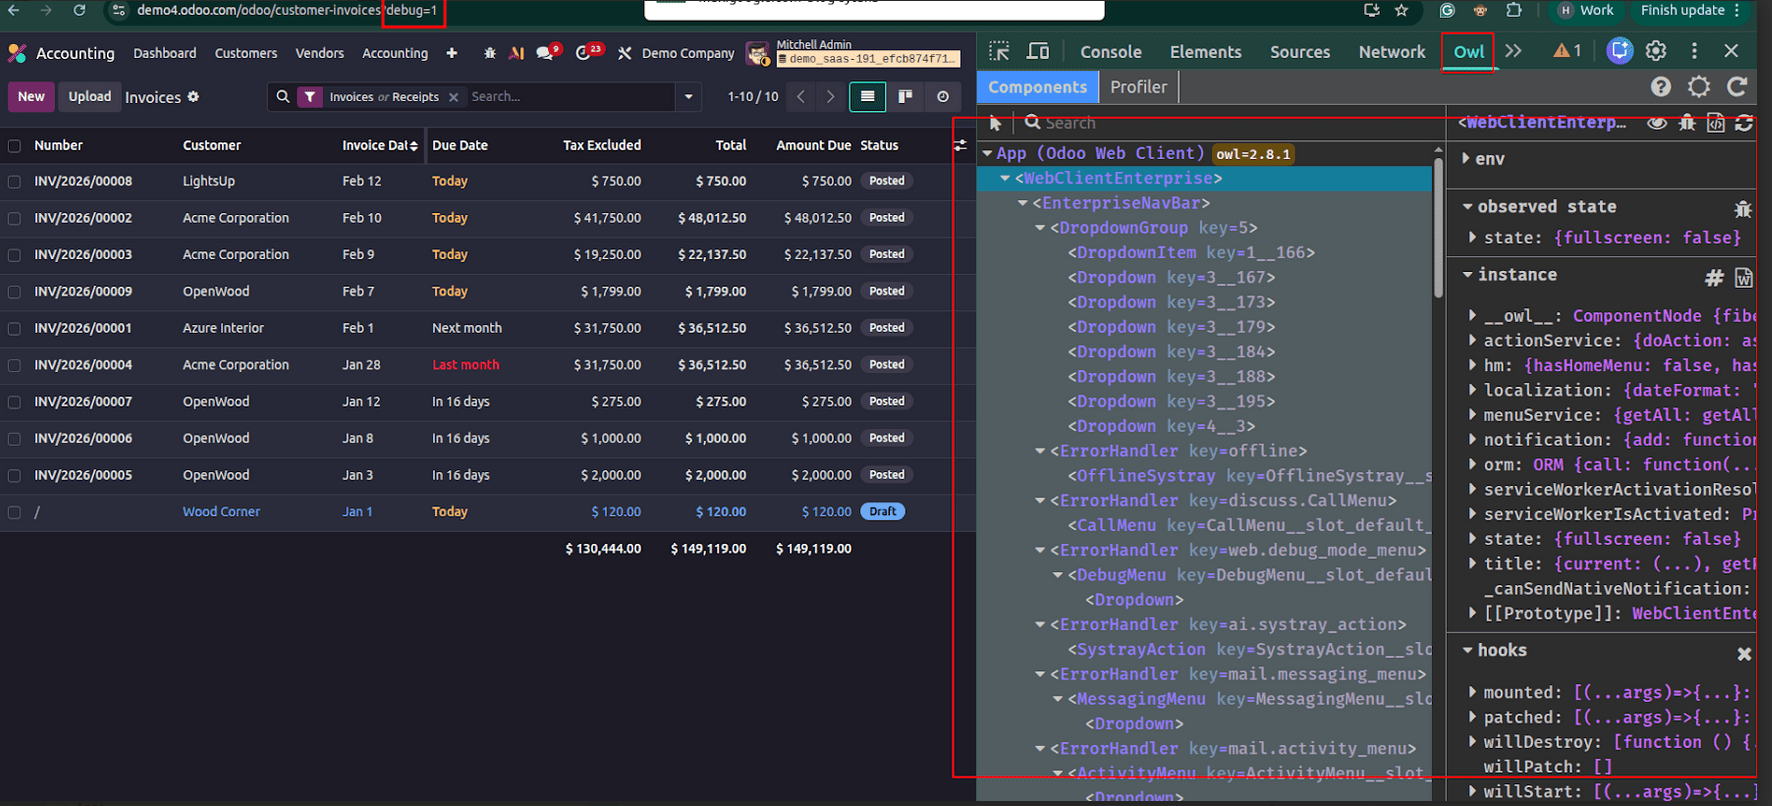The image size is (1772, 806).
Task: Open the Owl Profiler tab
Action: pos(1139,87)
